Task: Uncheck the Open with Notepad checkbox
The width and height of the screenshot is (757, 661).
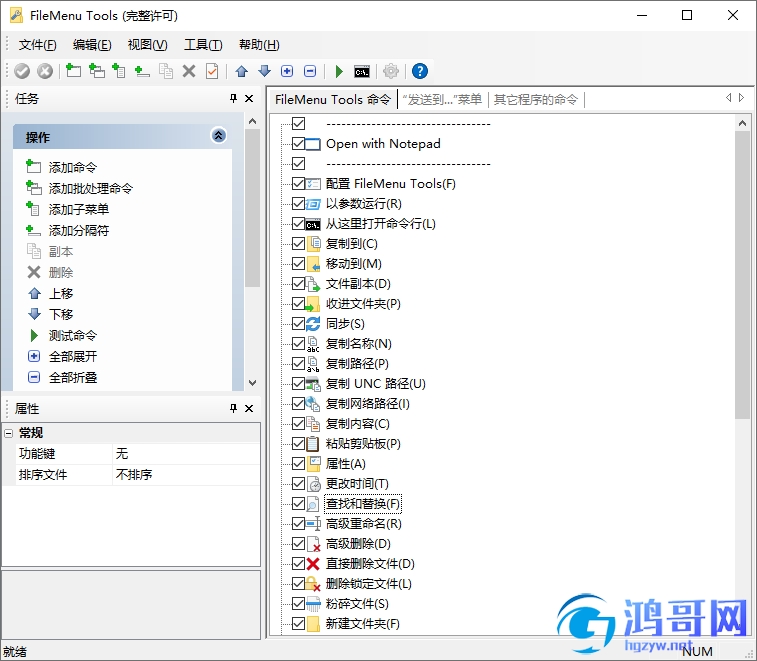Action: pos(298,143)
